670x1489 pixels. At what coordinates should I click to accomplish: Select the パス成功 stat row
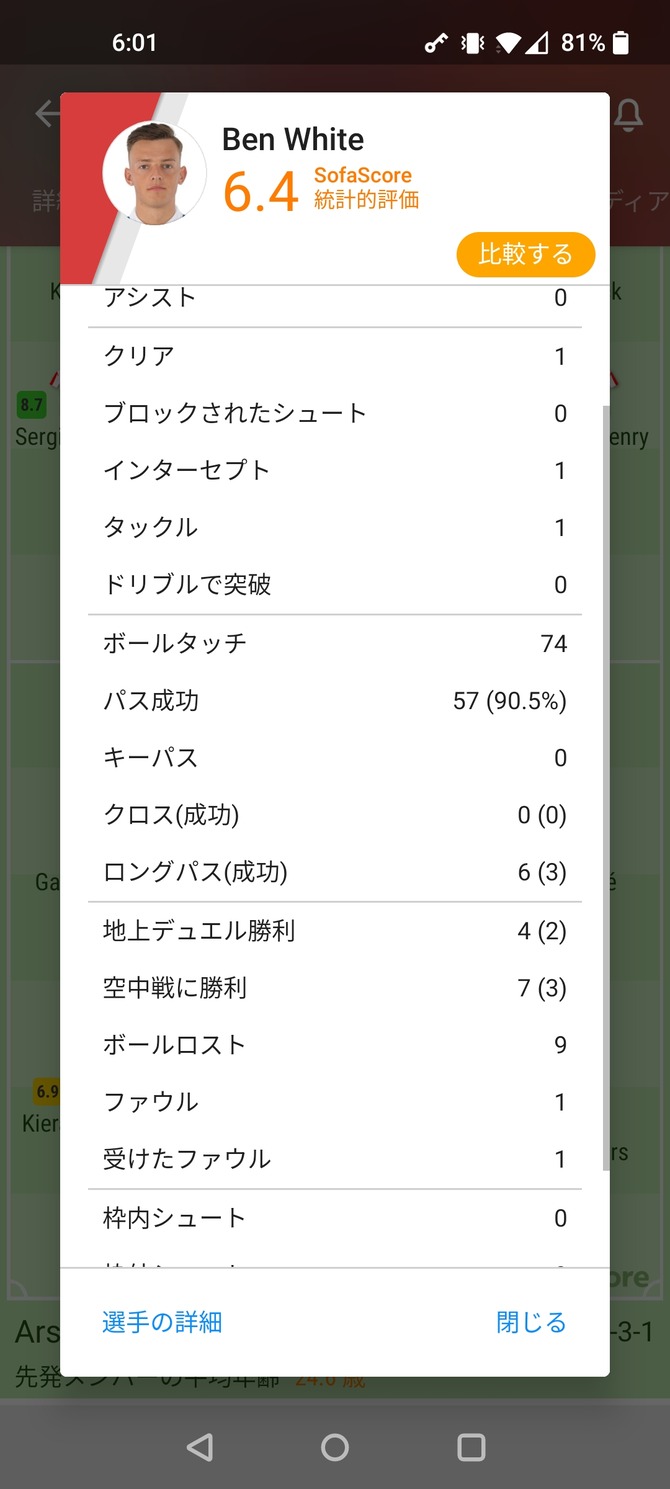click(335, 701)
